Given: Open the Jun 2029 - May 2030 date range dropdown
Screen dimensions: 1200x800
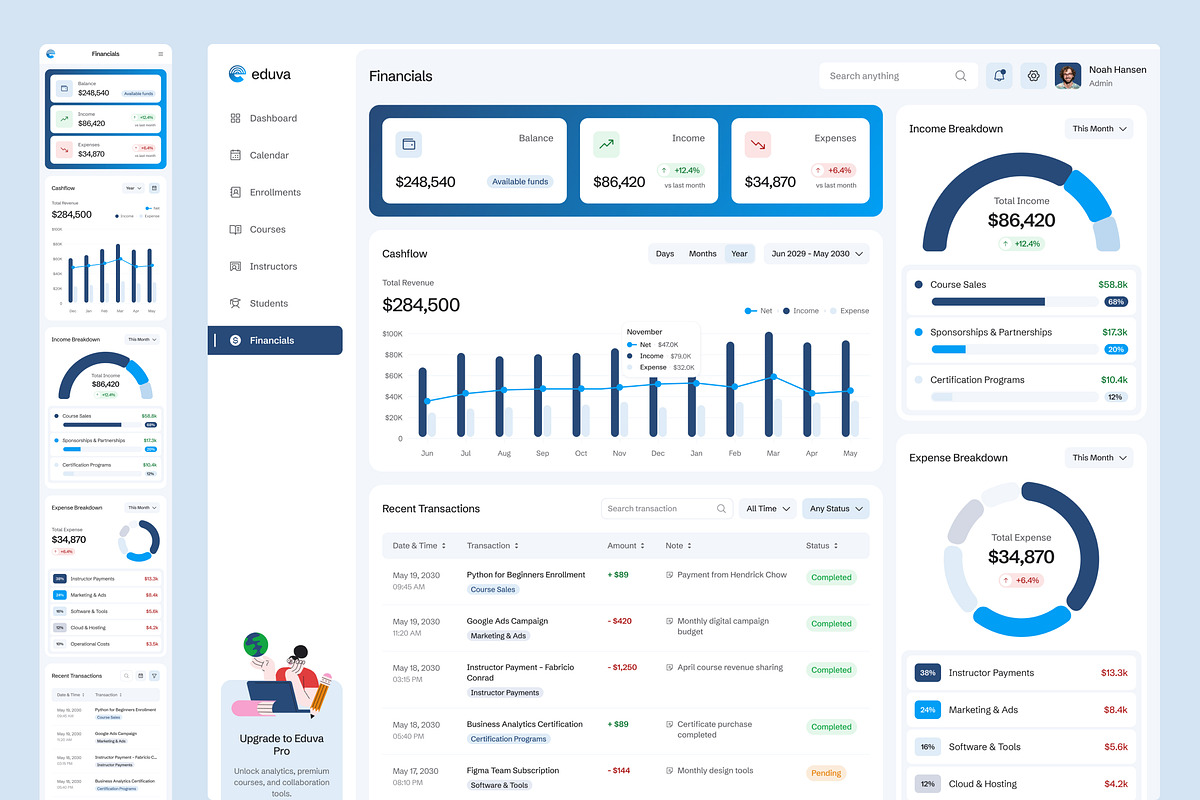Looking at the screenshot, I should click(817, 254).
